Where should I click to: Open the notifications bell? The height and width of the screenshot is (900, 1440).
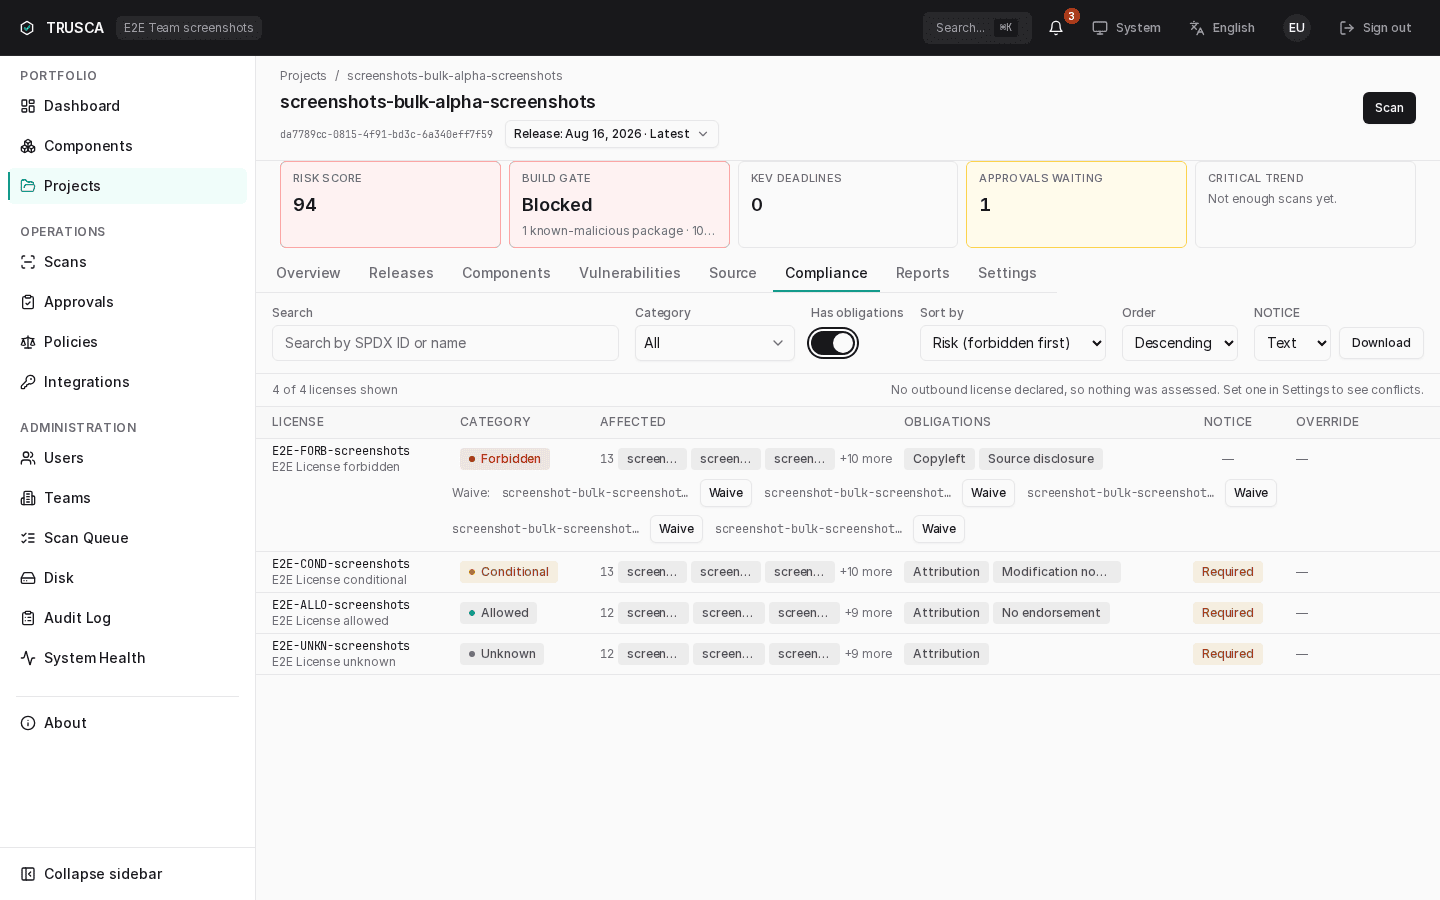[1056, 28]
